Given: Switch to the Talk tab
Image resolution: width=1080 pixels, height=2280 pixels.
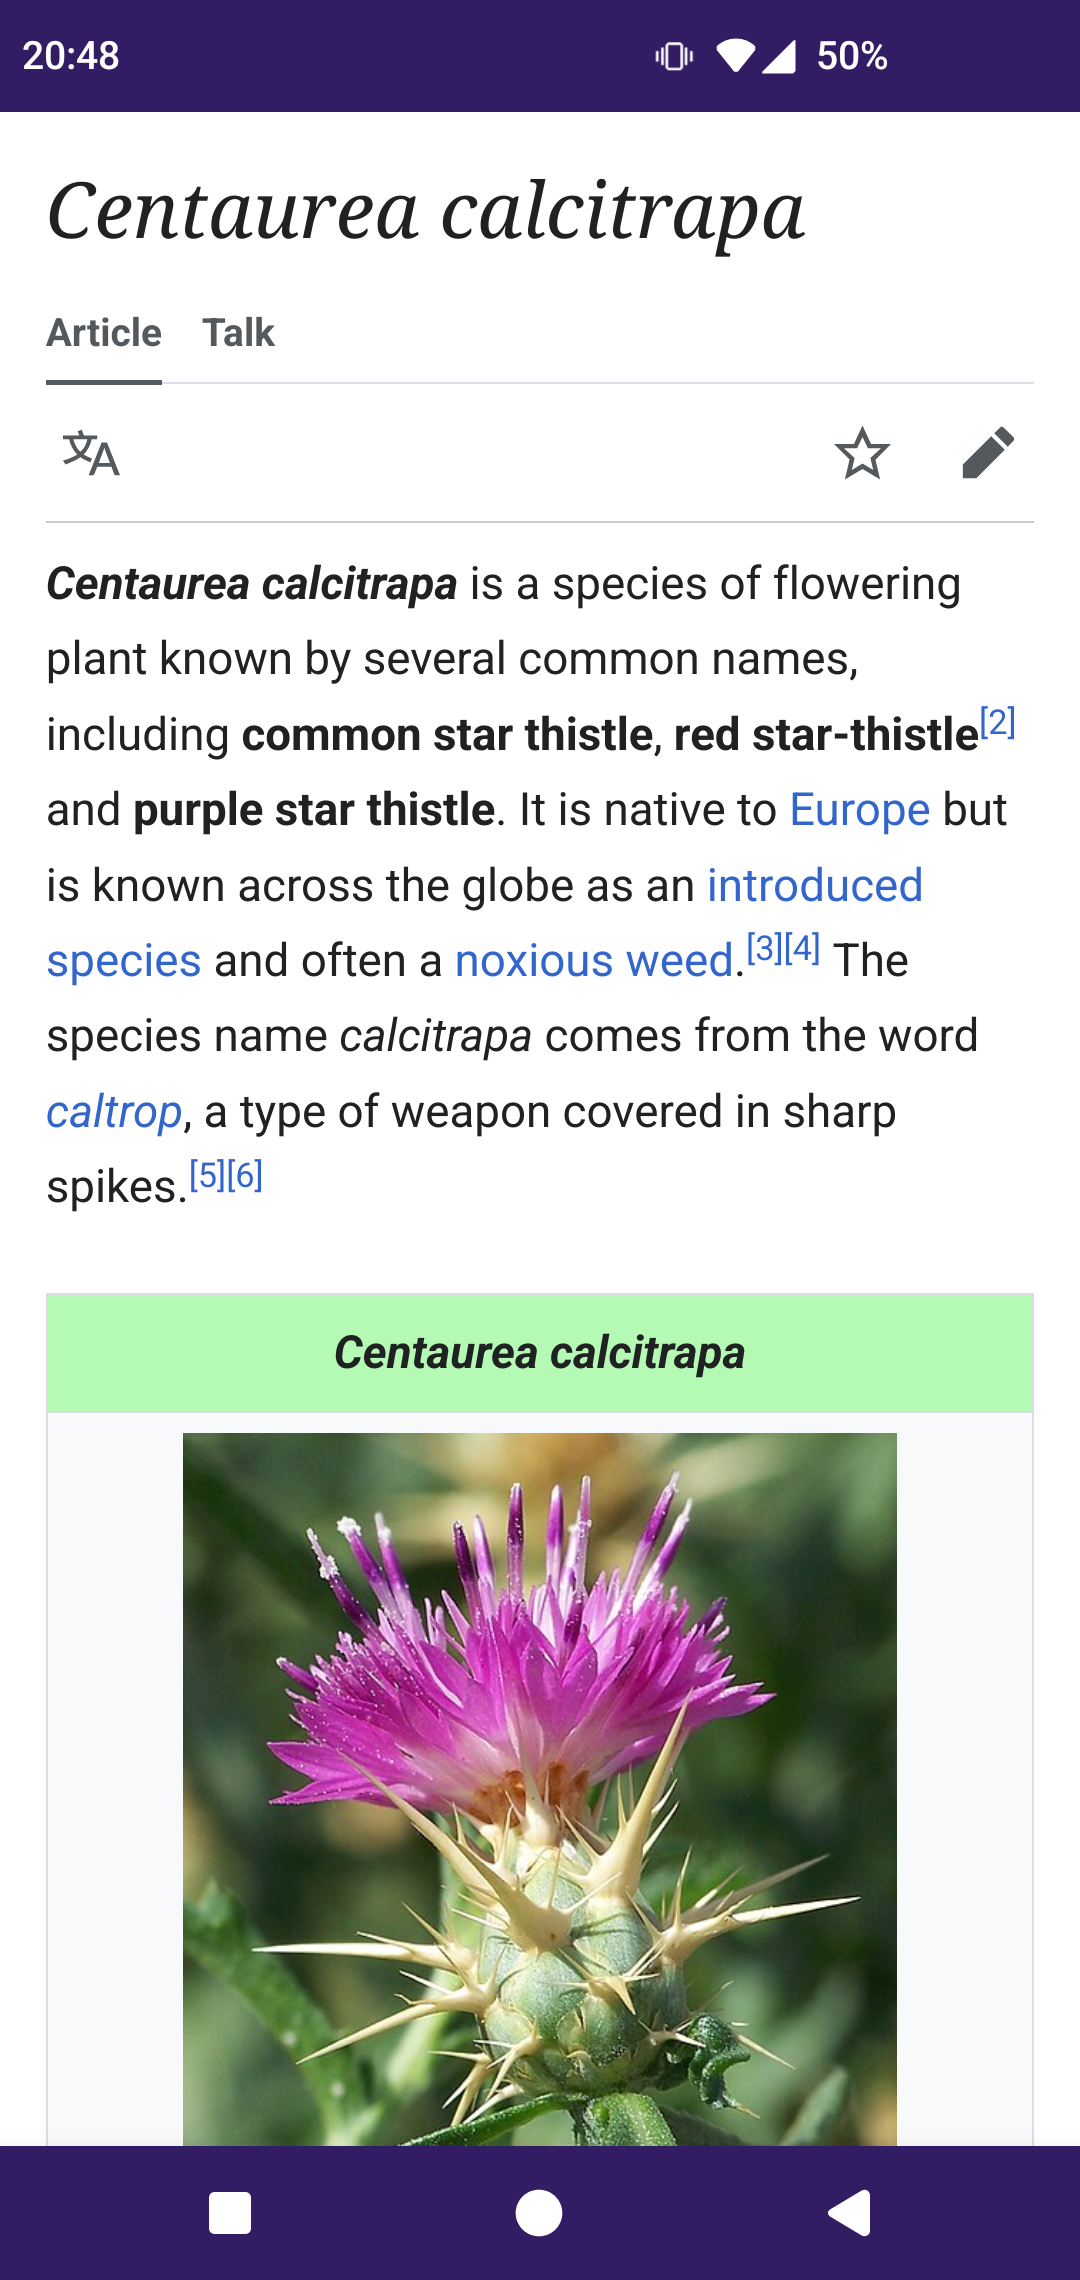Looking at the screenshot, I should 238,333.
